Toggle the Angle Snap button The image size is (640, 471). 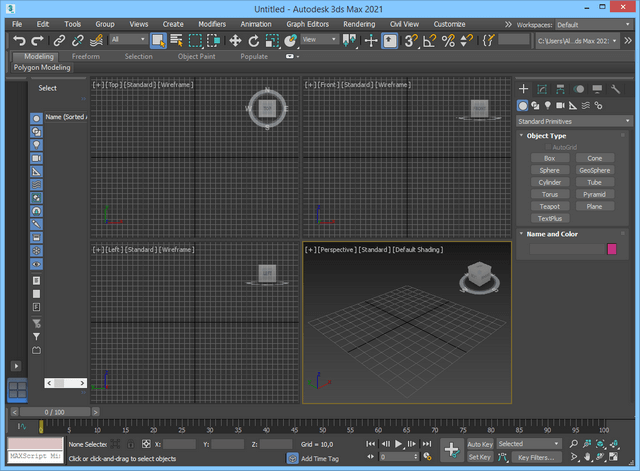coord(429,41)
